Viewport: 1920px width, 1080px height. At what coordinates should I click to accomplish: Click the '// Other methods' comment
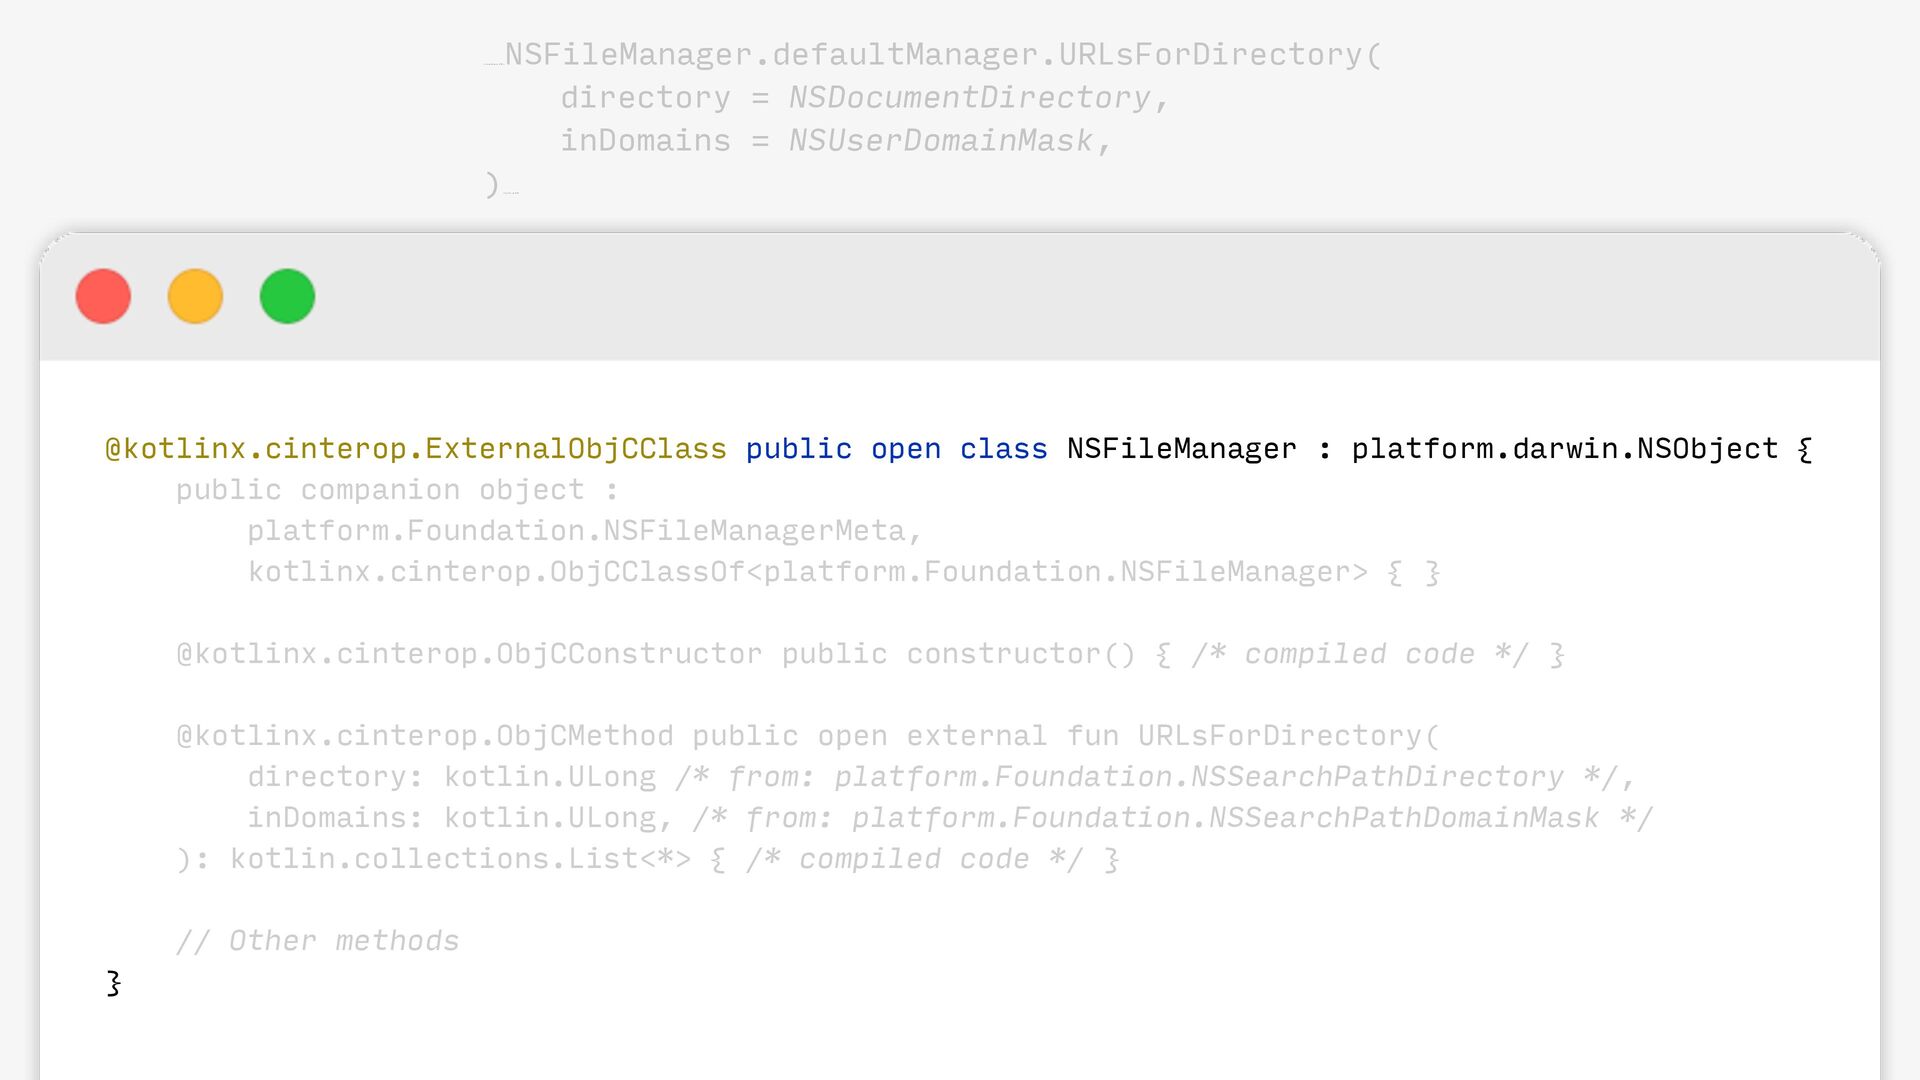[318, 941]
